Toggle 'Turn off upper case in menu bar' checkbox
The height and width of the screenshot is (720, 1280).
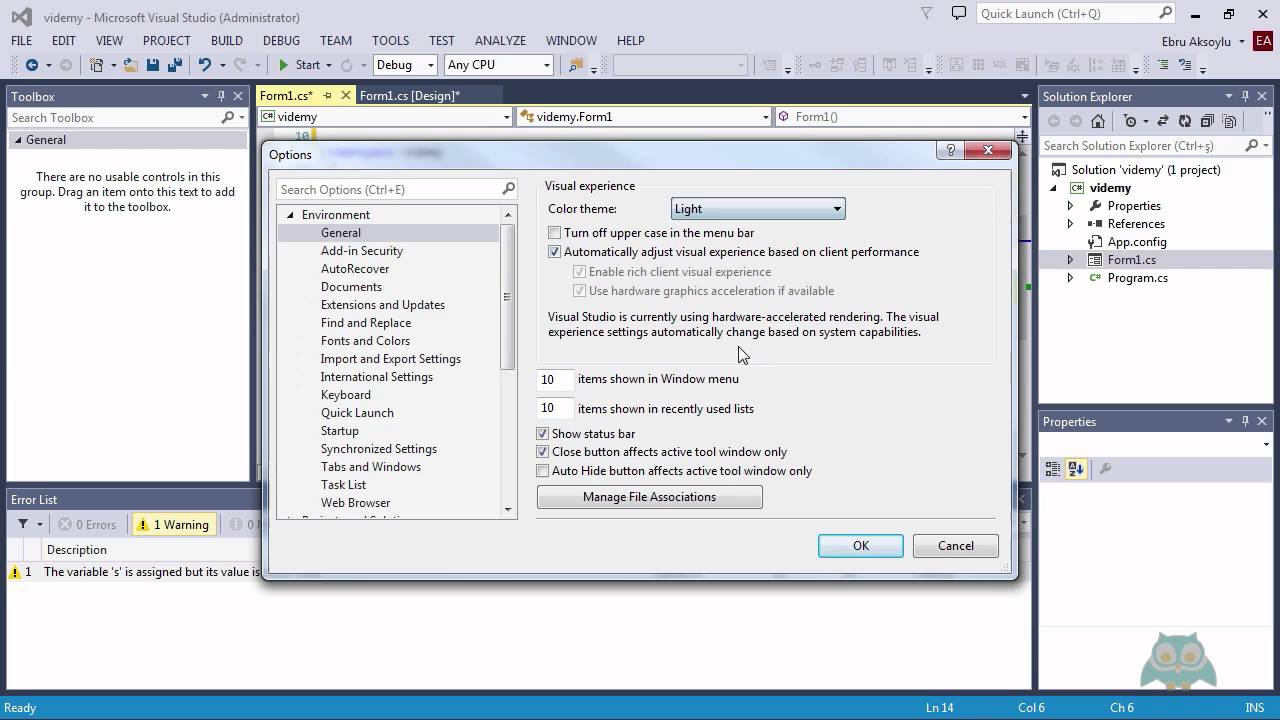click(x=554, y=233)
